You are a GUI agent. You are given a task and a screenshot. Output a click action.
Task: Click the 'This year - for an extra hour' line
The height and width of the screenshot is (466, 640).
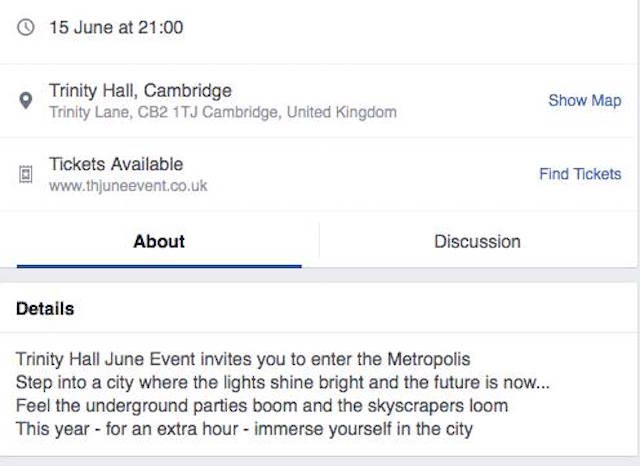pyautogui.click(x=244, y=429)
